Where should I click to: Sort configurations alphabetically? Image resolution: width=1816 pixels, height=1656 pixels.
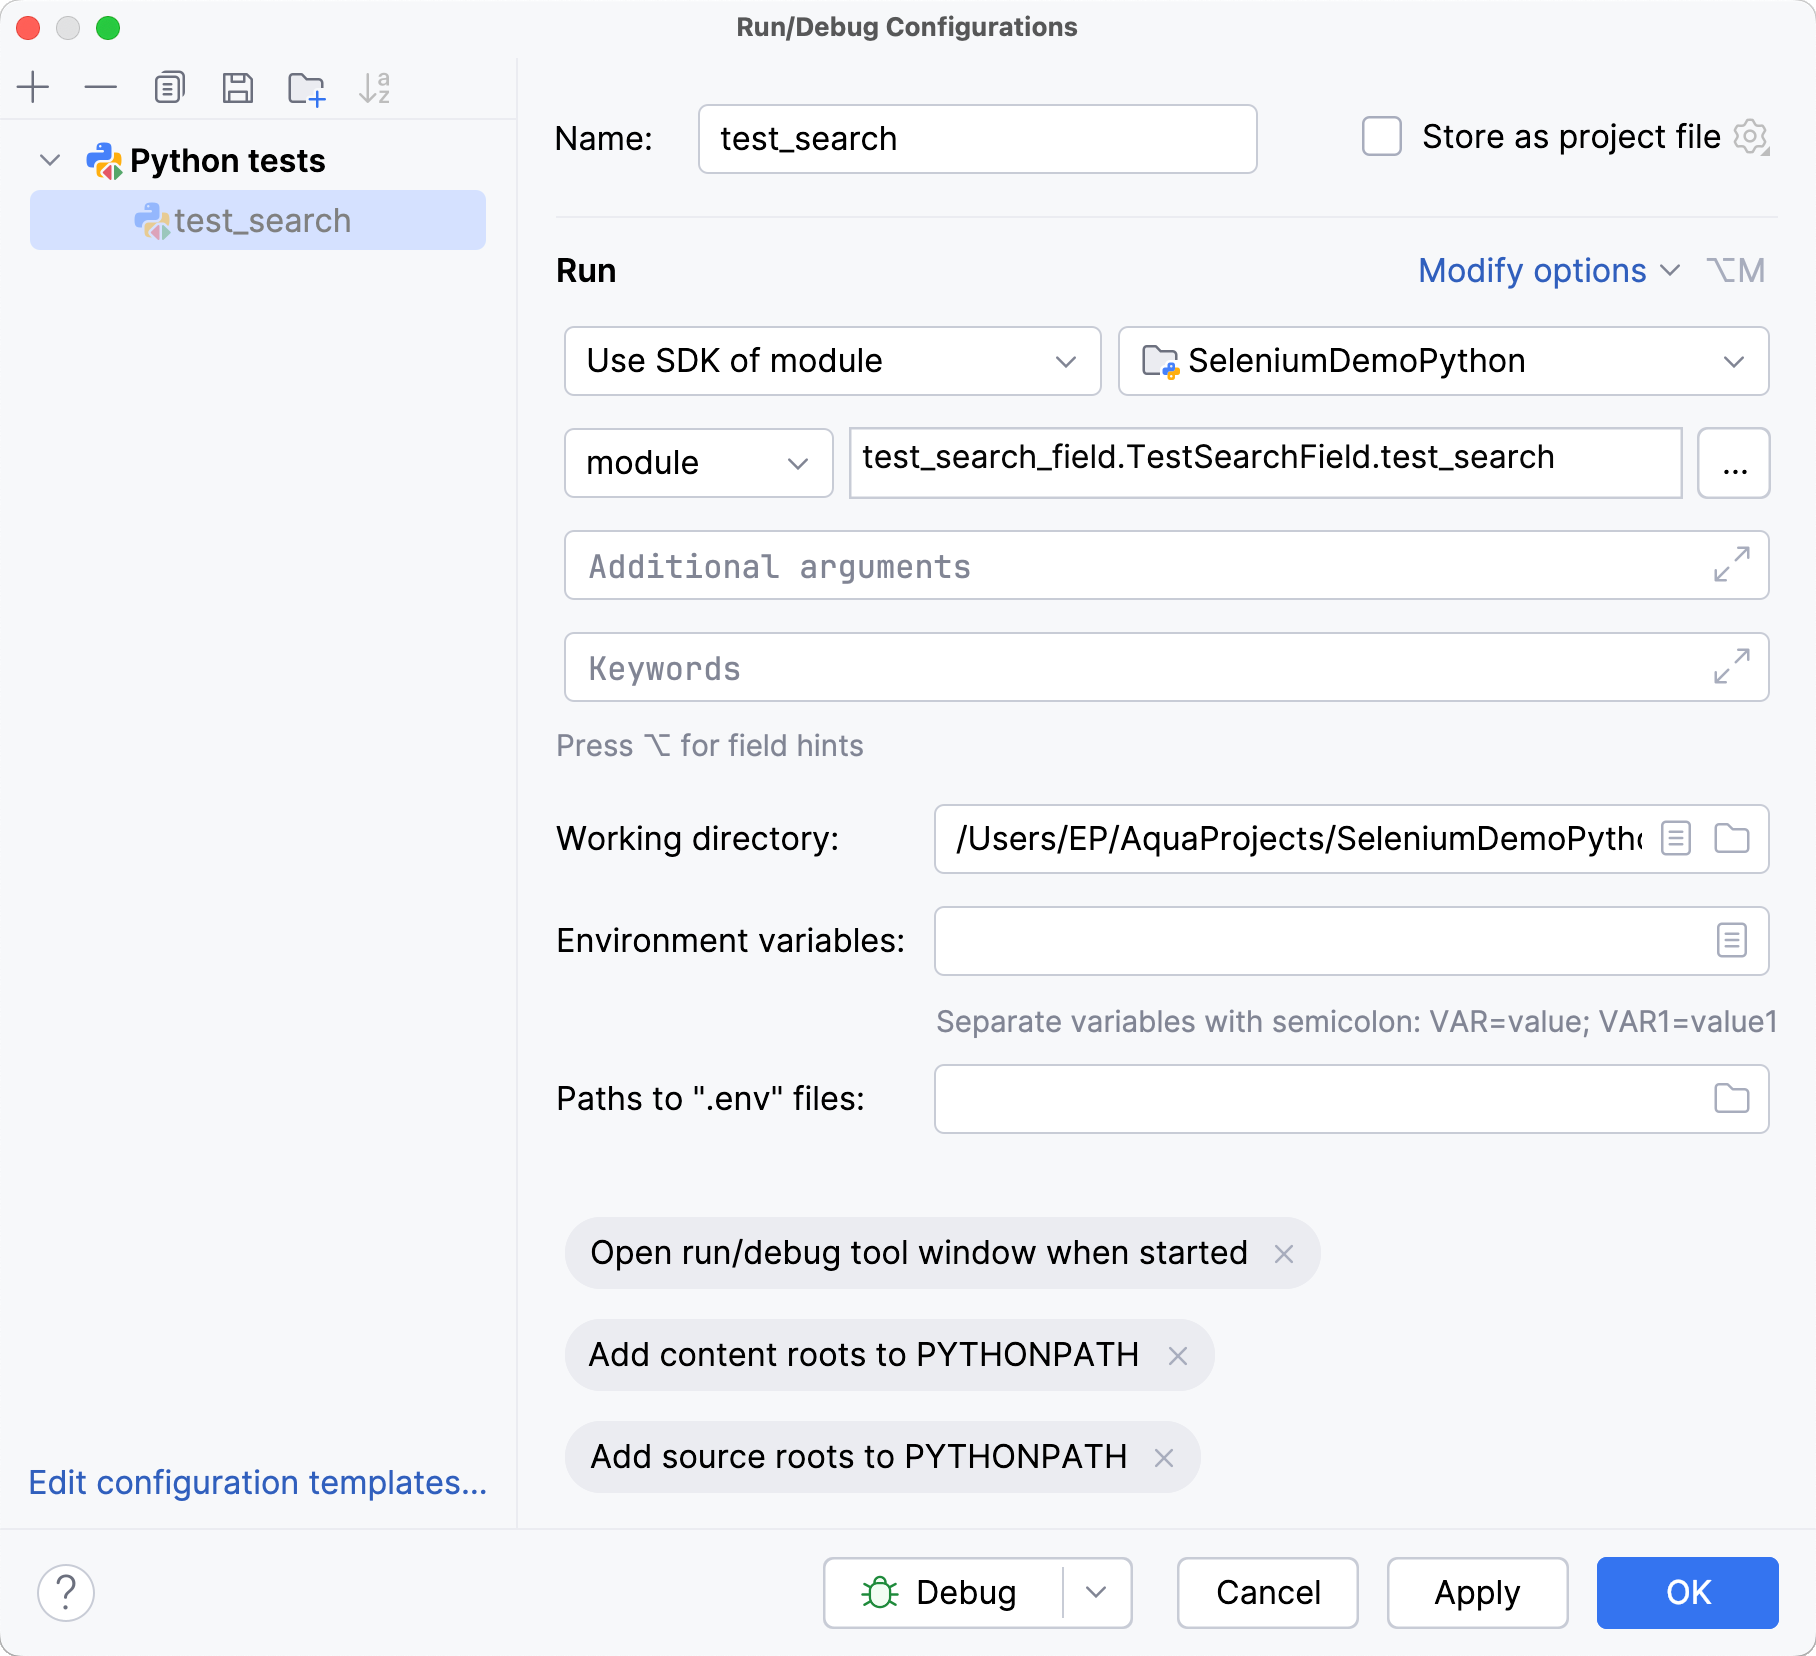(x=374, y=87)
